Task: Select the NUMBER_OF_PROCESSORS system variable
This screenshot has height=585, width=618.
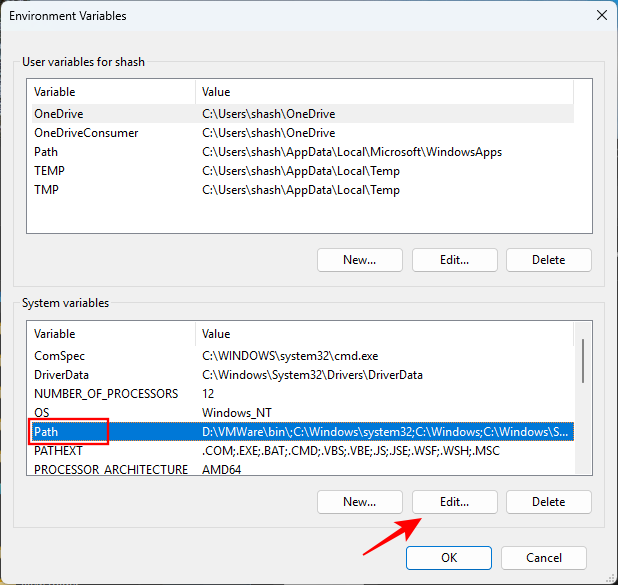Action: (x=303, y=394)
